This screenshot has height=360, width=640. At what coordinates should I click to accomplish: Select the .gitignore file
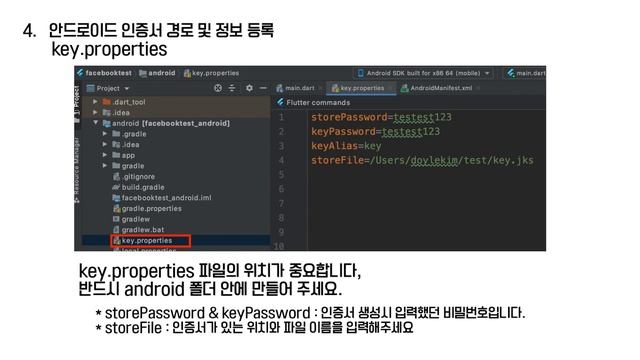tap(176, 176)
